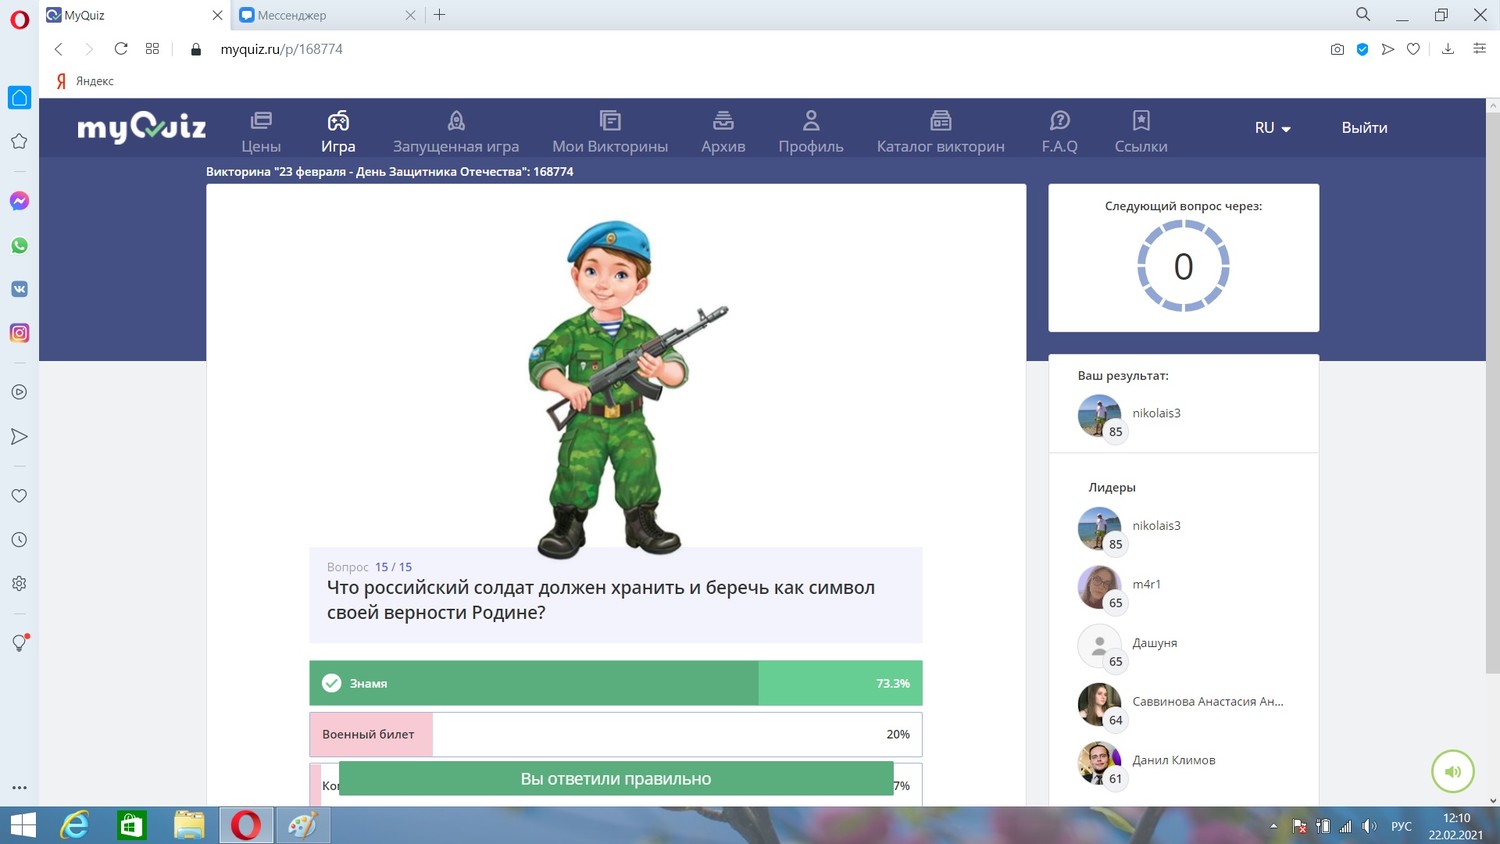Open Opera easy setup menu
Image resolution: width=1500 pixels, height=844 pixels.
[1479, 49]
